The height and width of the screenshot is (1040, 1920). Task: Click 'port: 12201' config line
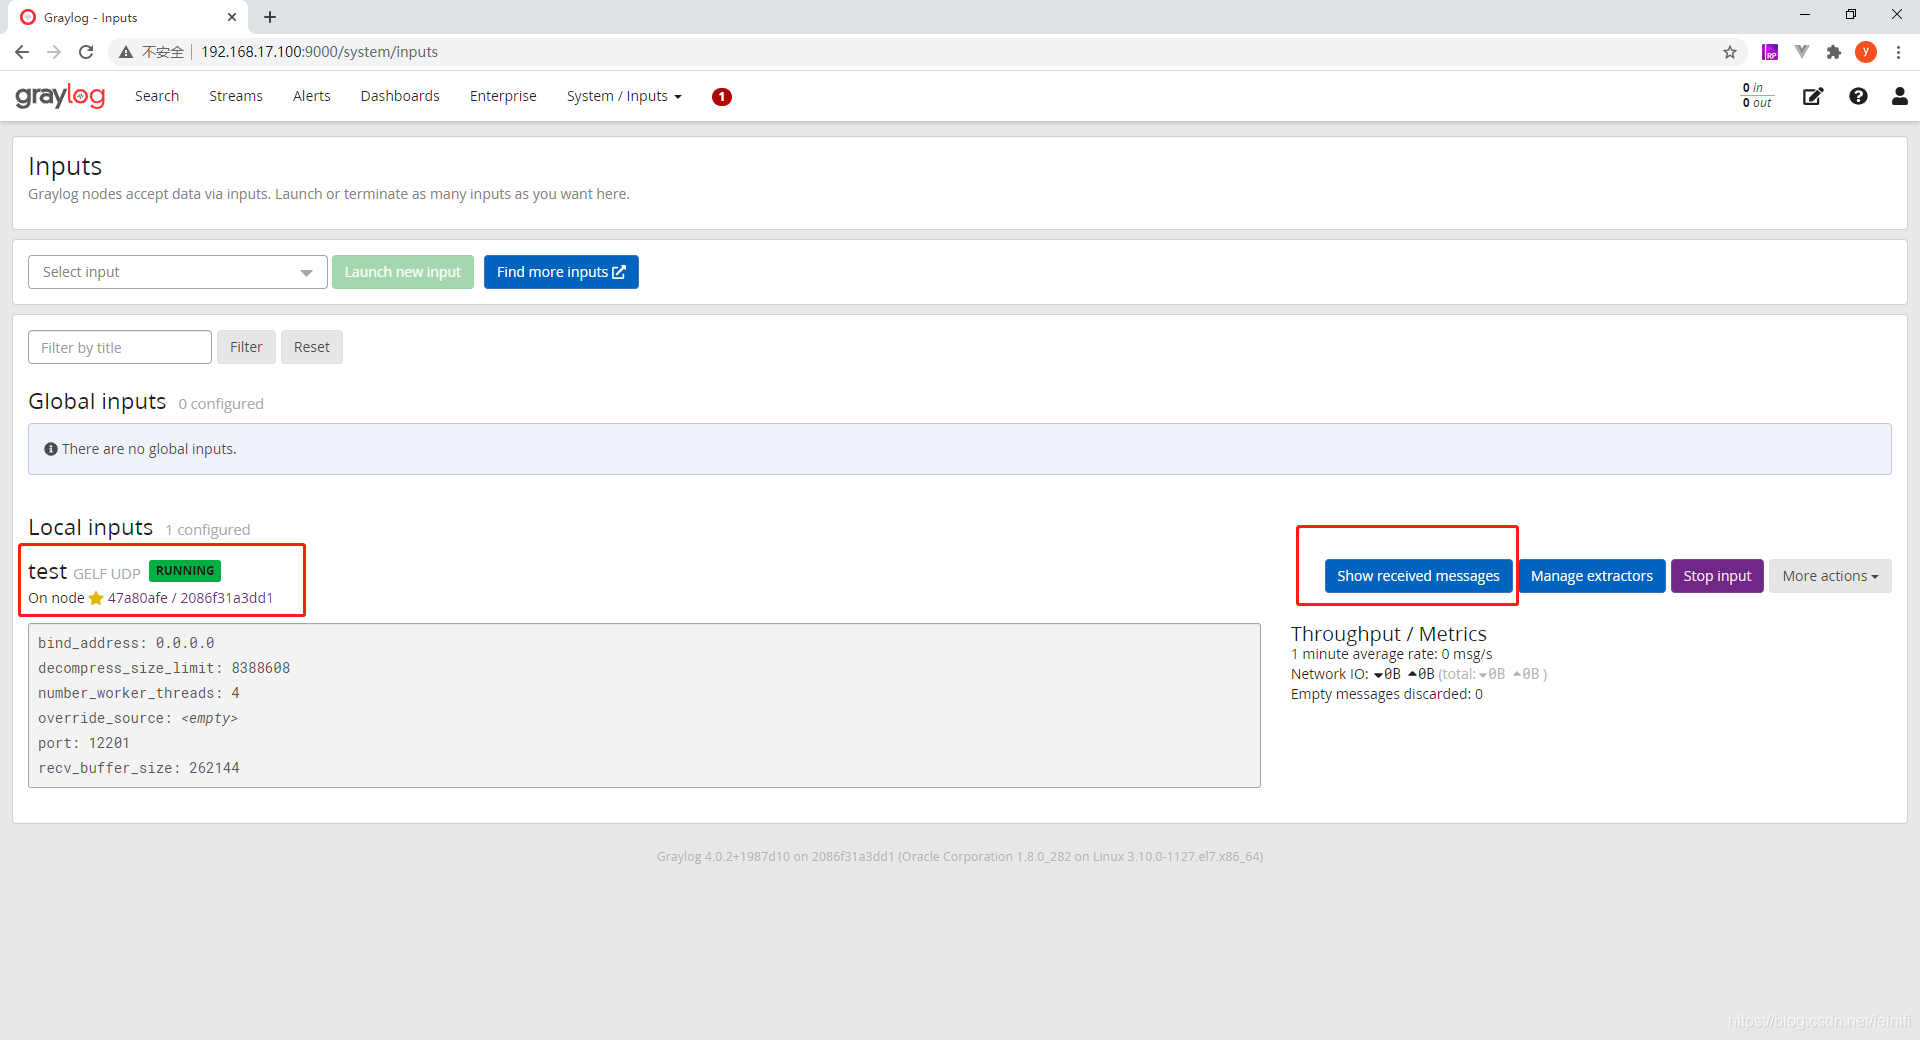(84, 743)
